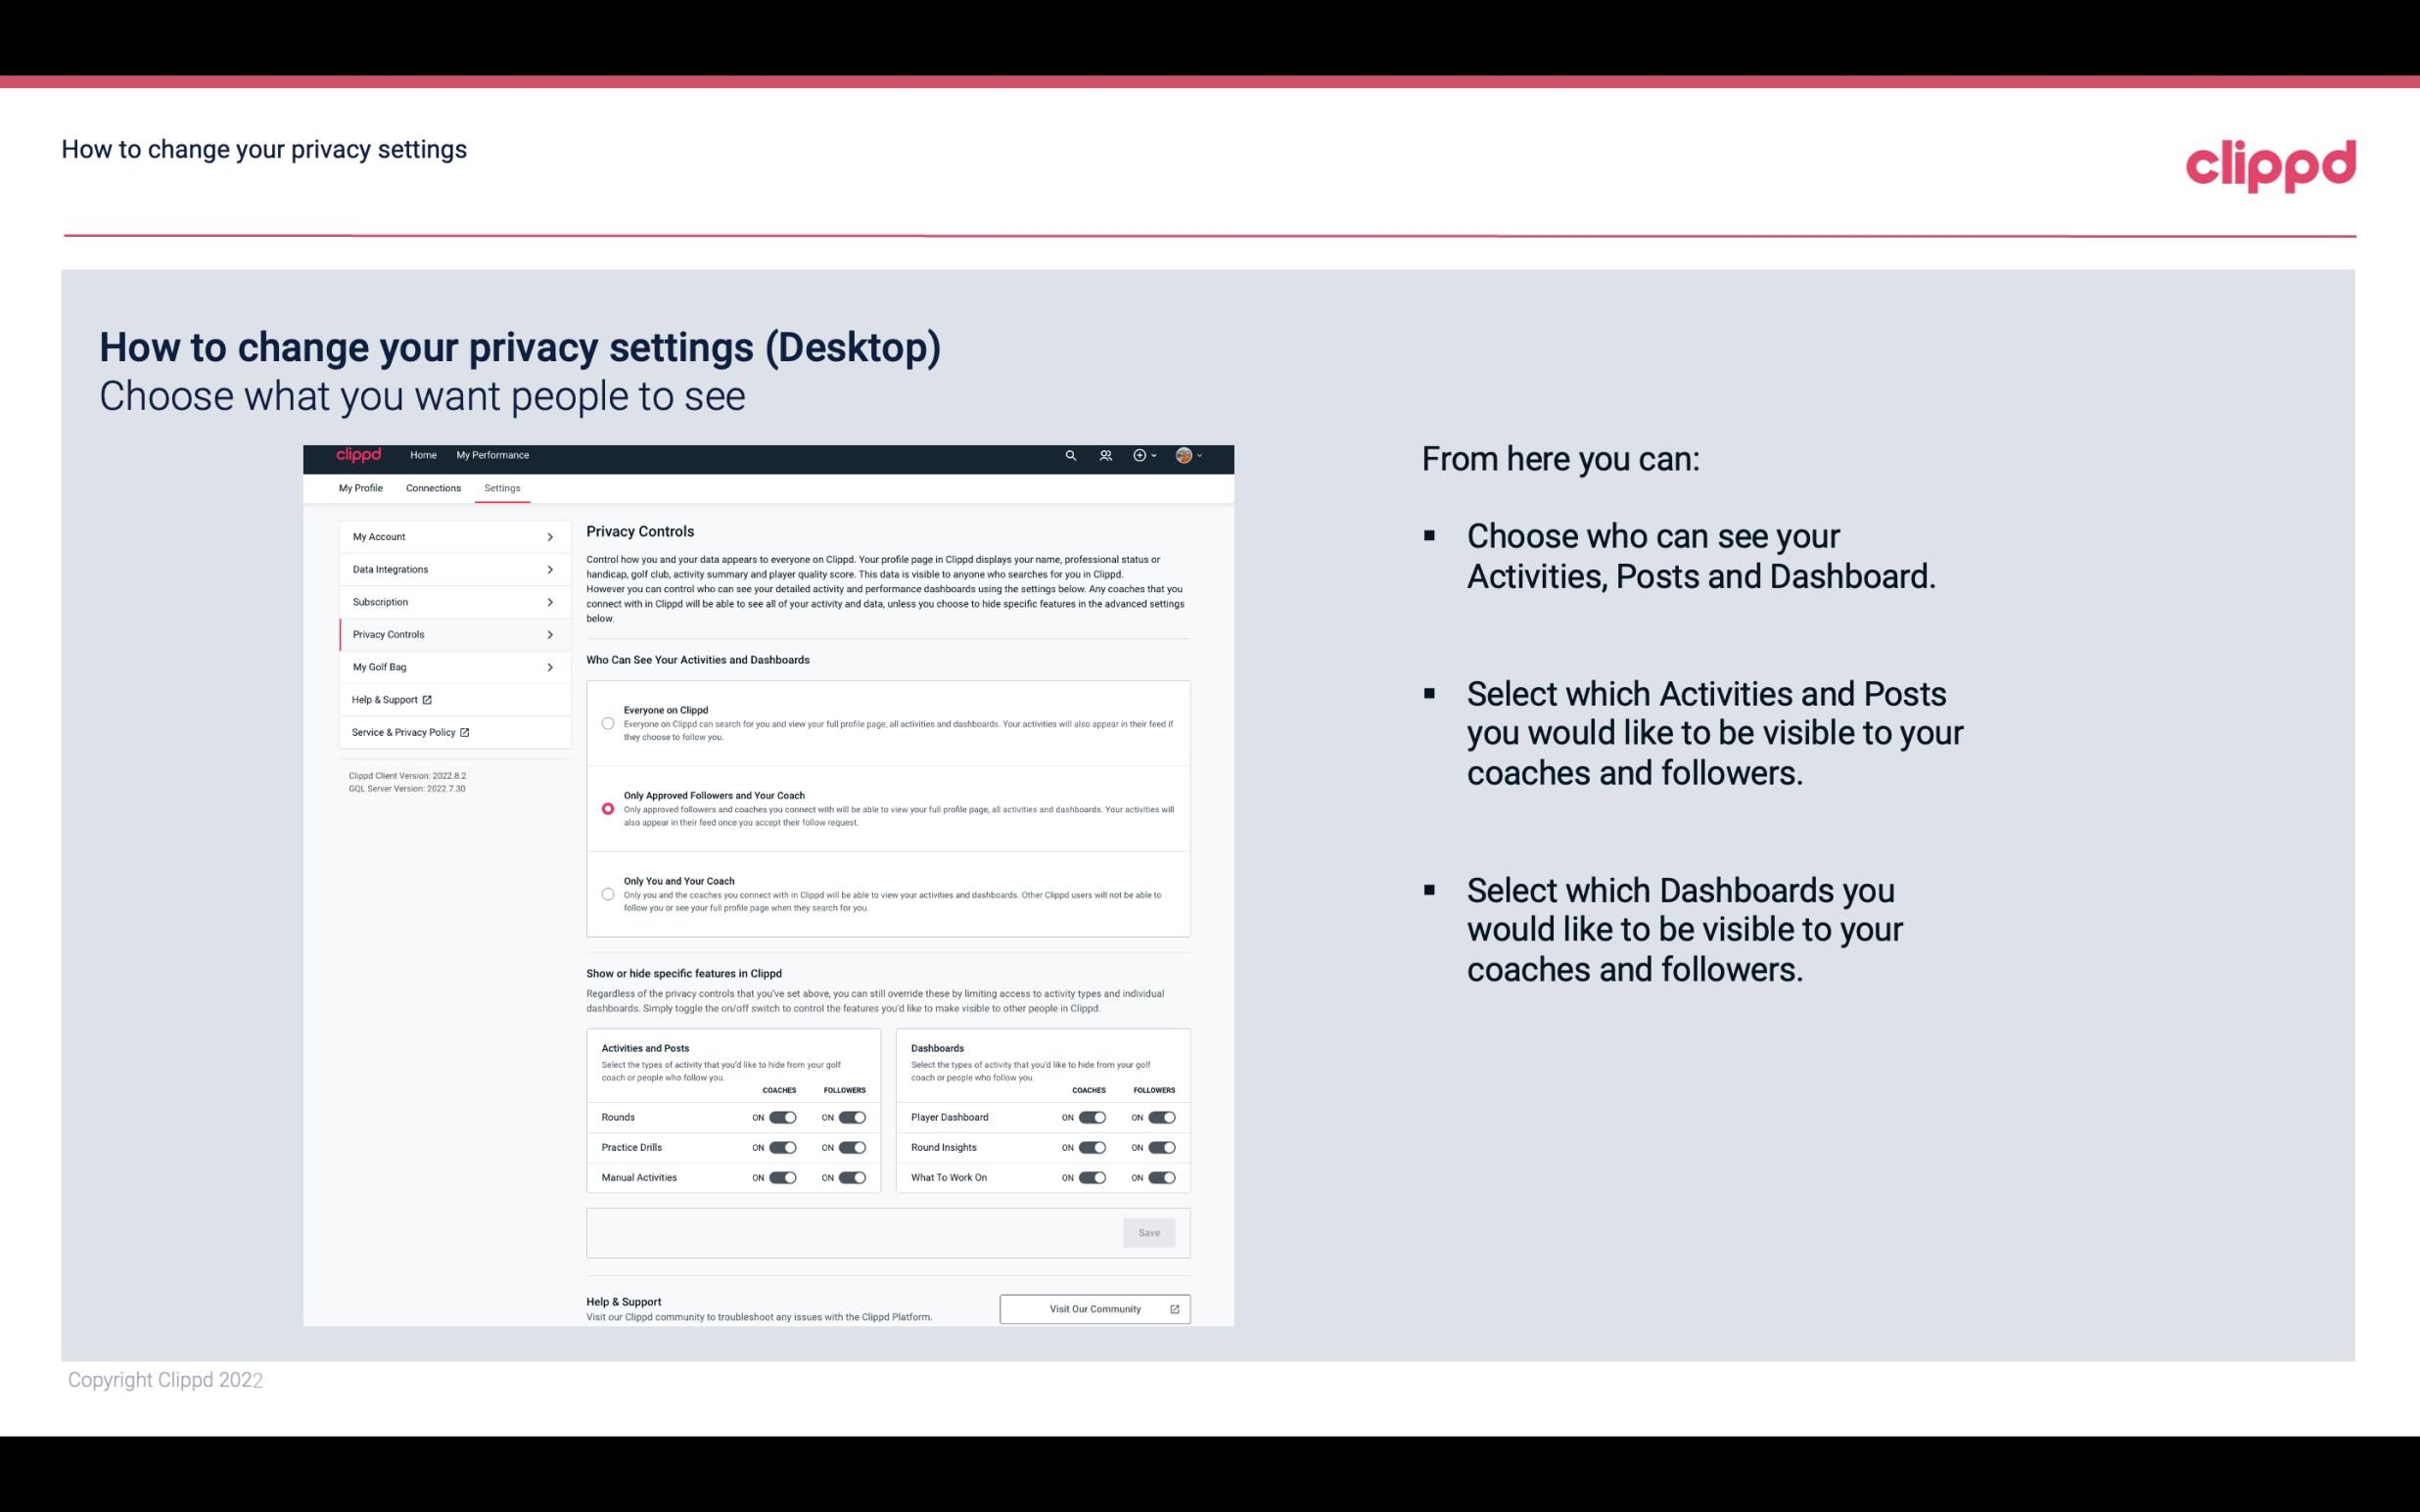Toggle Practice Drills for Coaches OFF
The image size is (2420, 1512).
coord(782,1148)
